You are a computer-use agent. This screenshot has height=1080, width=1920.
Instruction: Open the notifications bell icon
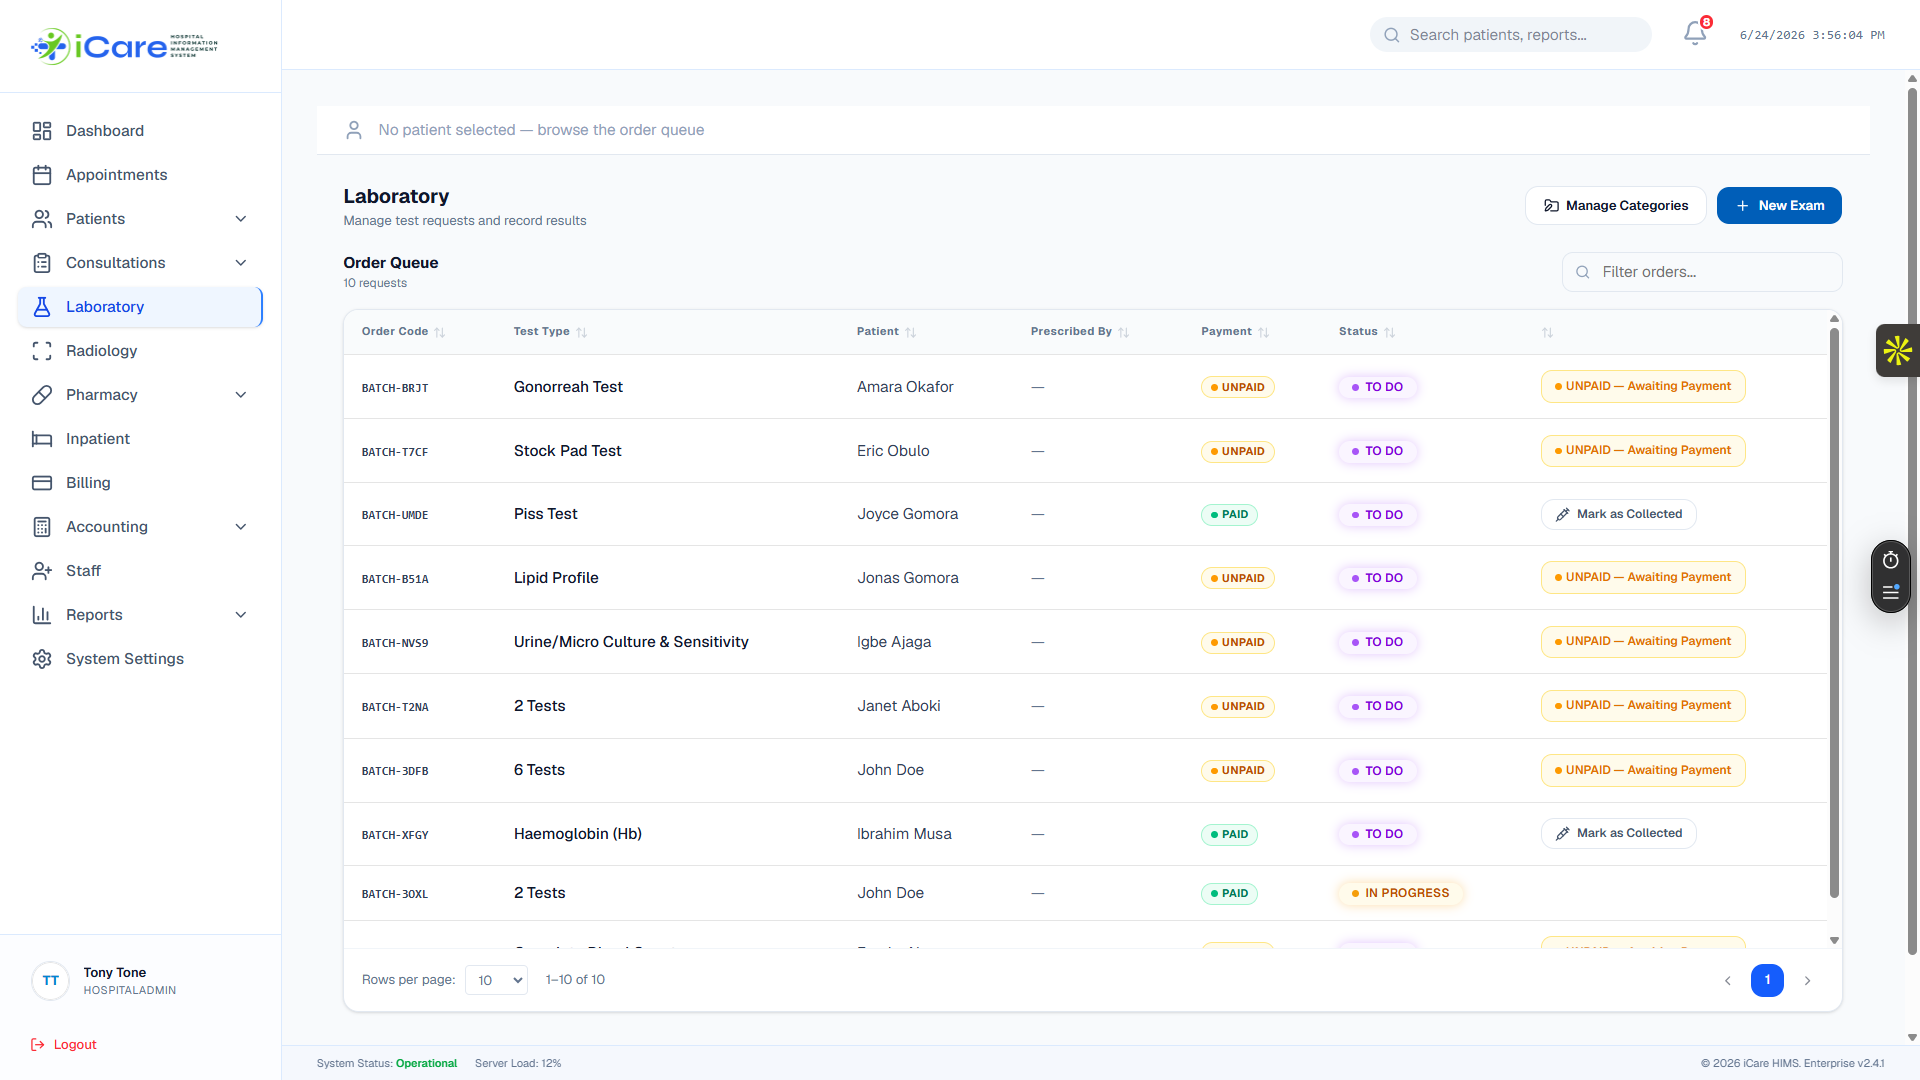pos(1695,33)
